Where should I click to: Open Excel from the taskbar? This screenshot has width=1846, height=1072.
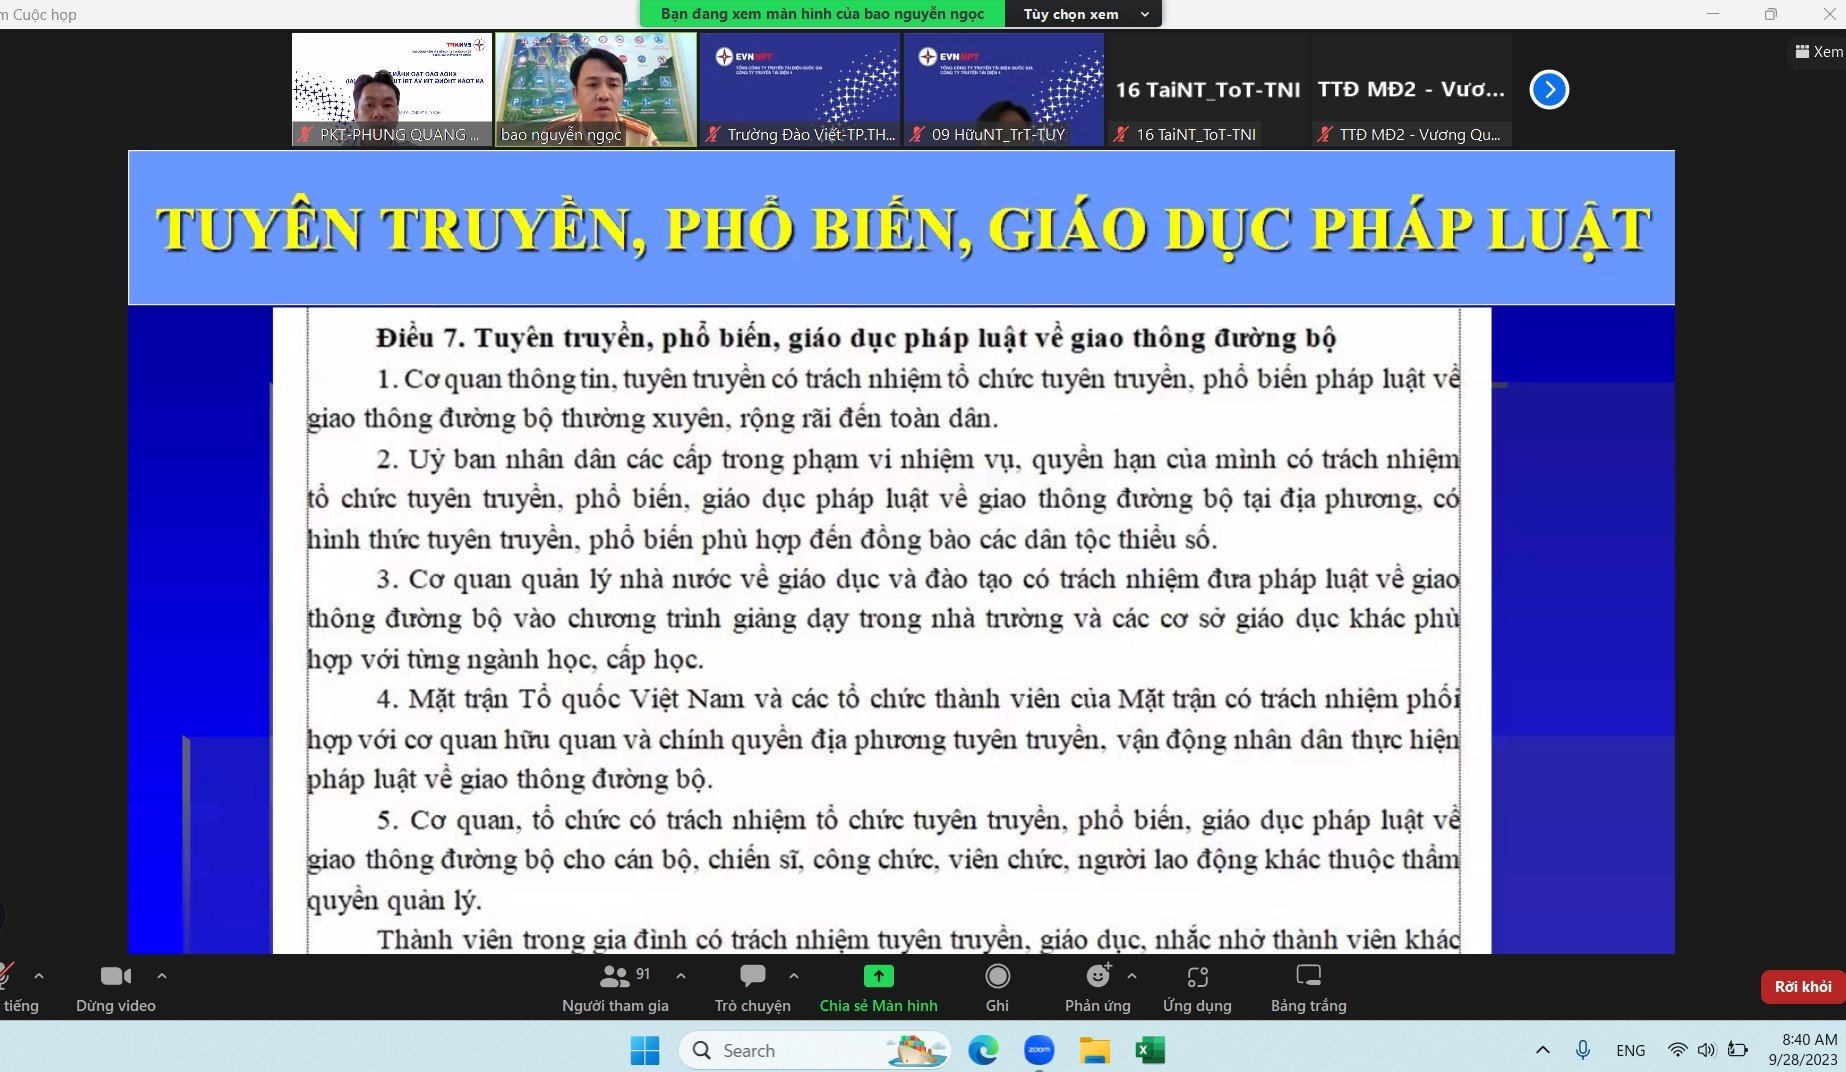tap(1150, 1050)
